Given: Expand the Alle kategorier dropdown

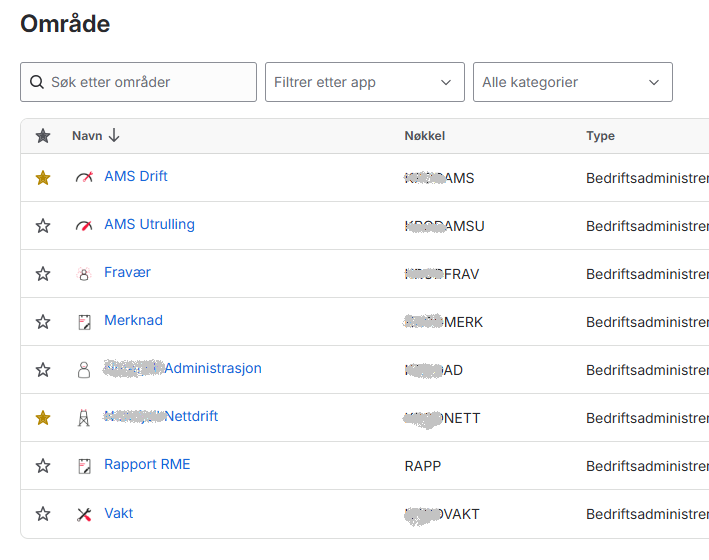Looking at the screenshot, I should tap(572, 82).
